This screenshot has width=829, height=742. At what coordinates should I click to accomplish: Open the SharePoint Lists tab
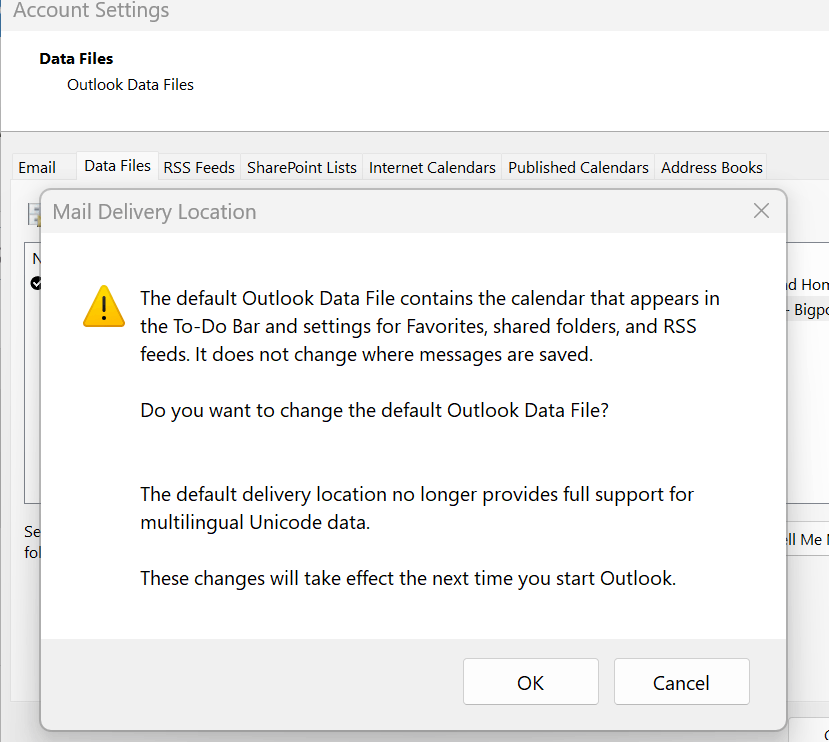tap(301, 168)
